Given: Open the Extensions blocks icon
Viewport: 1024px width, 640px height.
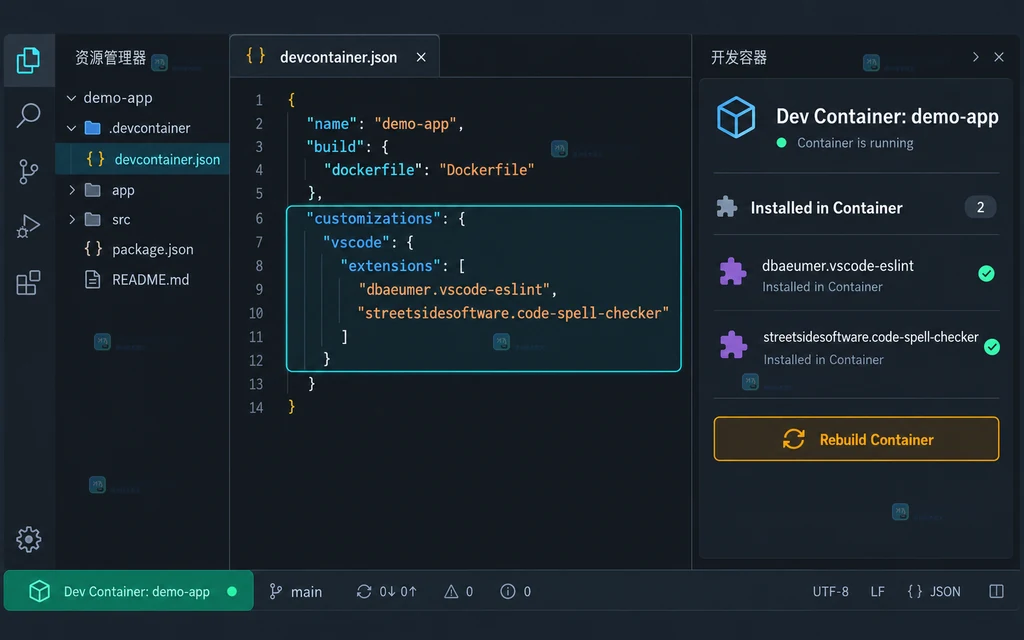Looking at the screenshot, I should pos(28,283).
